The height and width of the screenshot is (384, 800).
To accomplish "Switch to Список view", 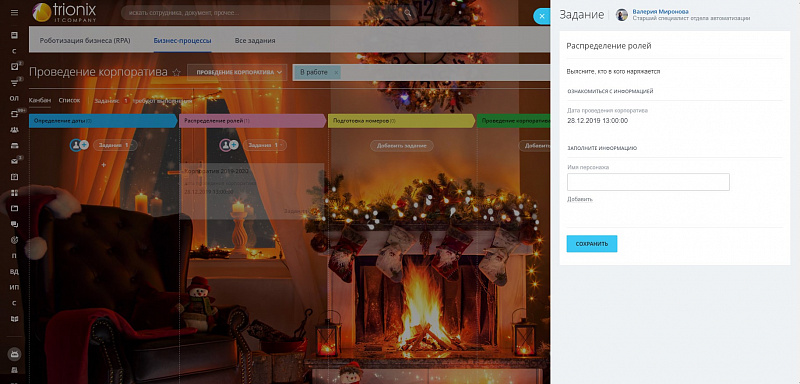I will tap(69, 100).
